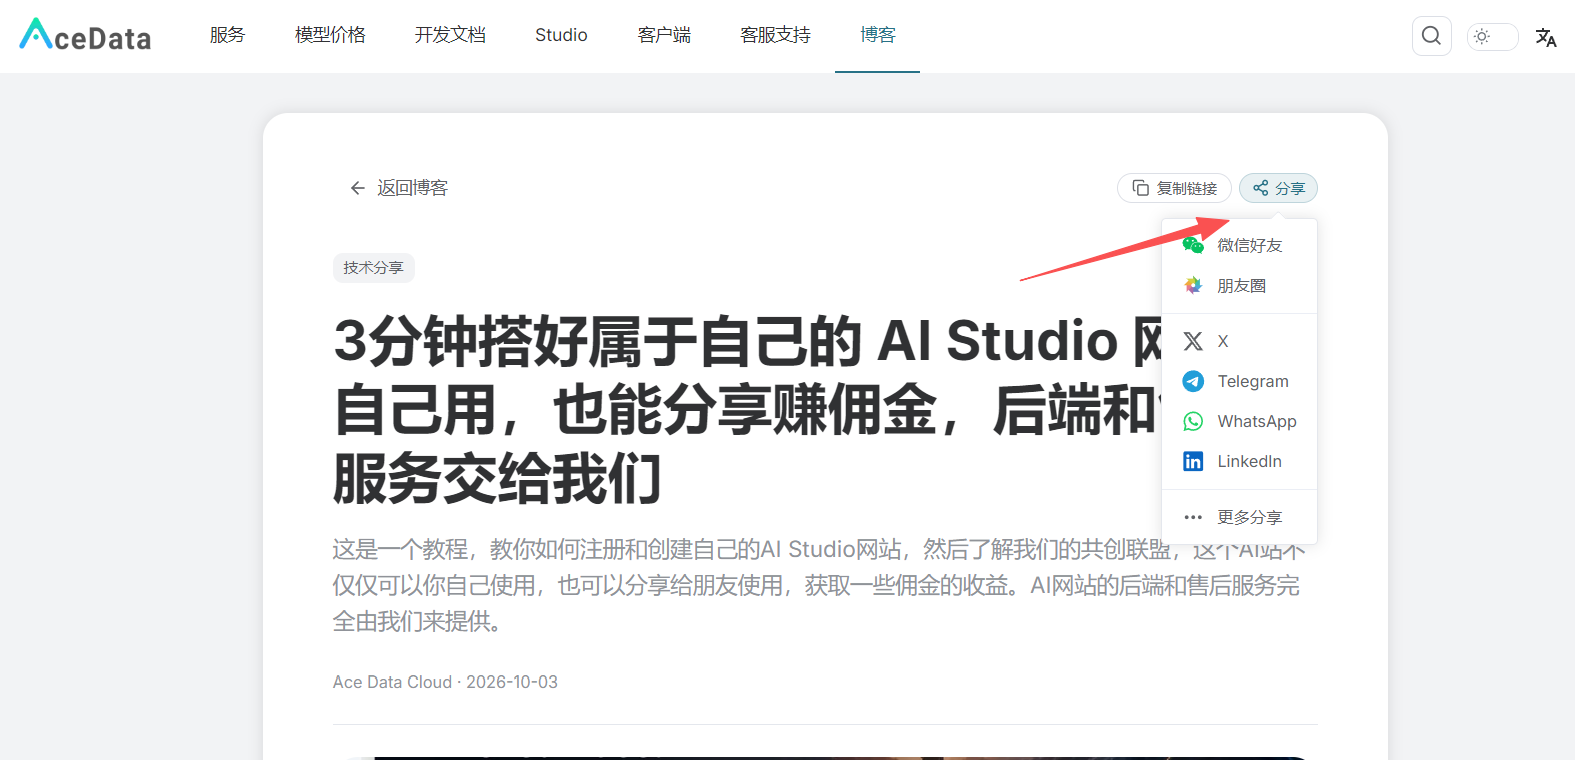Go to 开发文档 in navigation
The height and width of the screenshot is (760, 1575).
click(450, 35)
